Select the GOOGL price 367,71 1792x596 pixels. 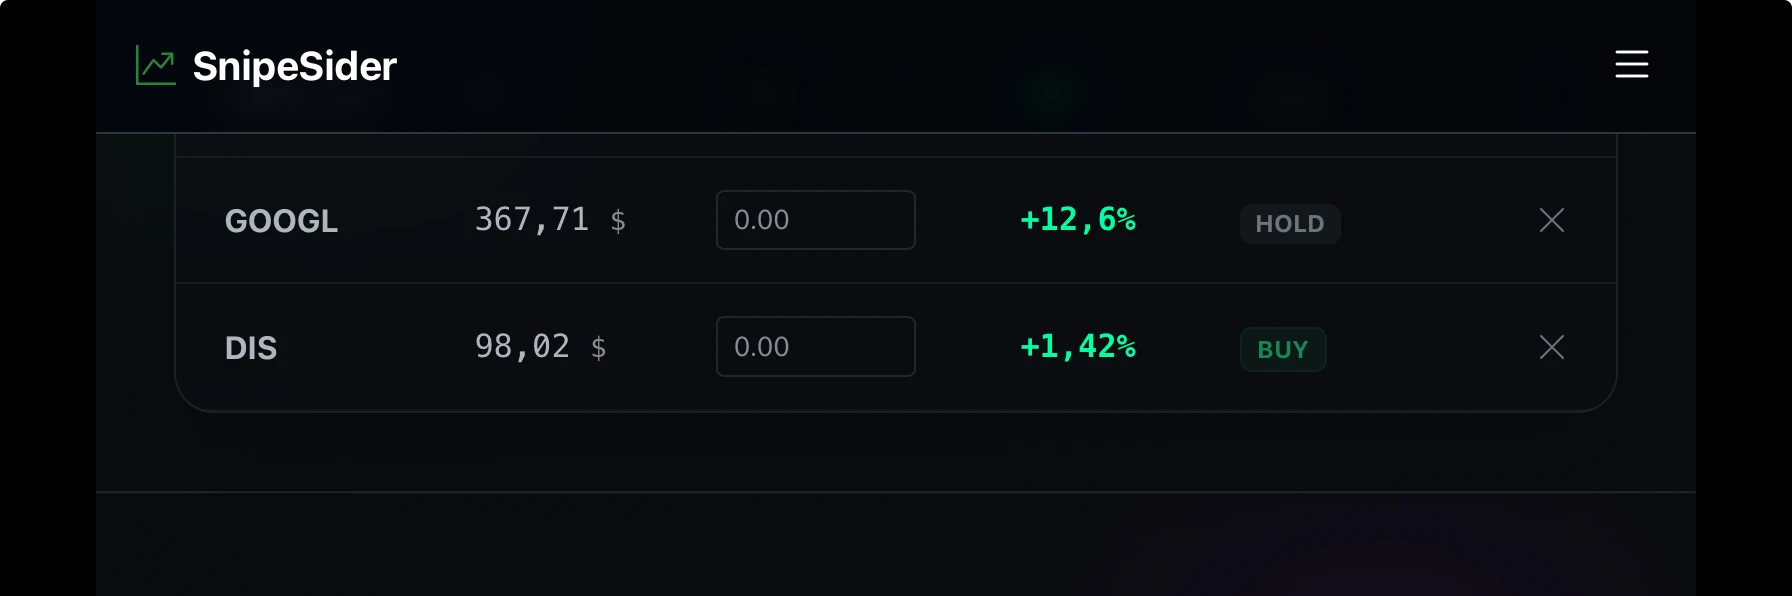[532, 219]
